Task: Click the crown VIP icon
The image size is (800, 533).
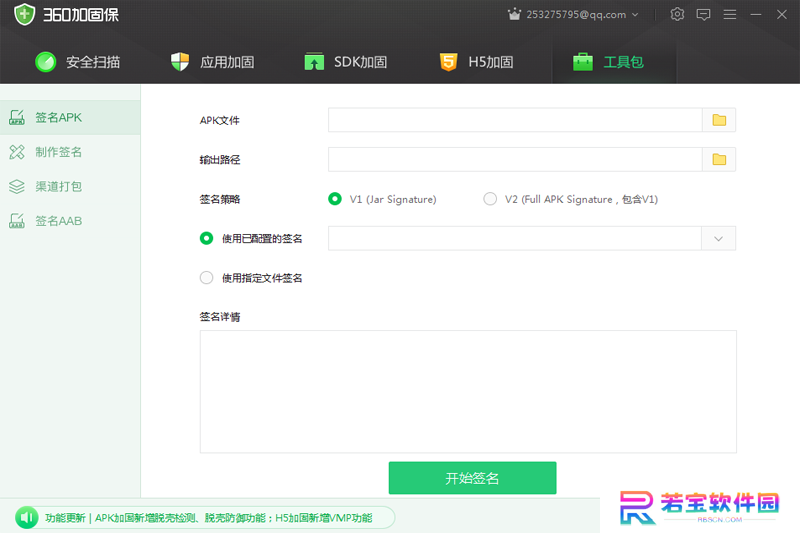Action: click(x=514, y=14)
